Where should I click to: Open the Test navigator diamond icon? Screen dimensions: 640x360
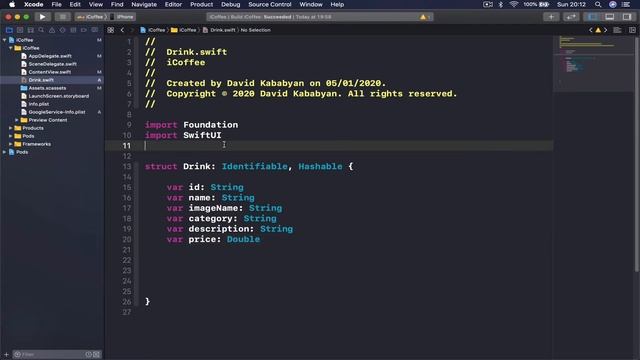point(62,30)
